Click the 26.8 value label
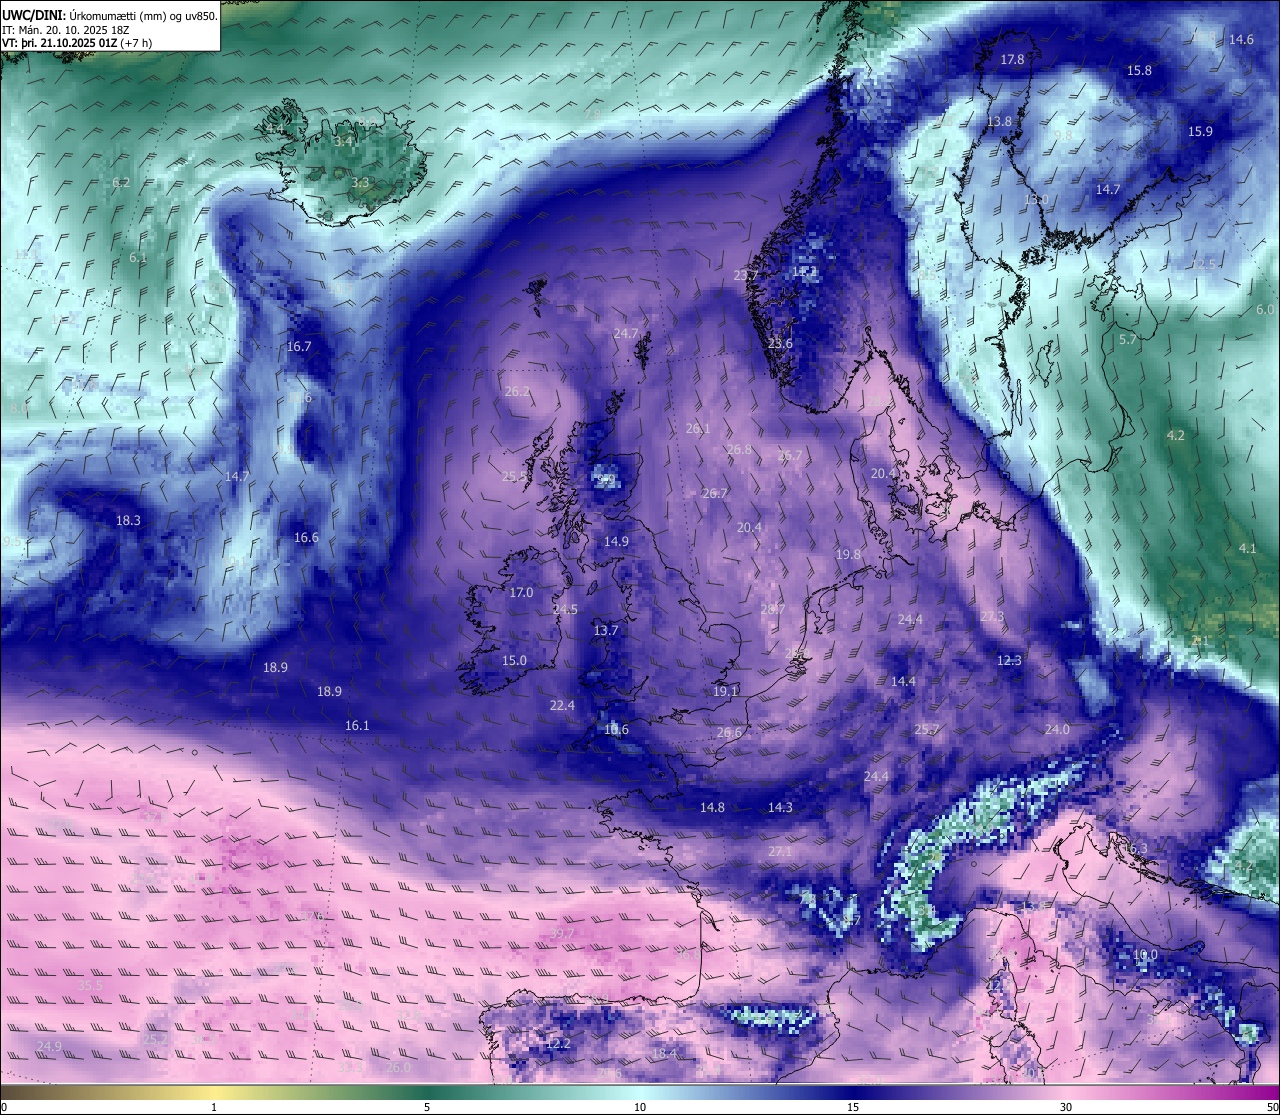The width and height of the screenshot is (1280, 1115). [739, 450]
